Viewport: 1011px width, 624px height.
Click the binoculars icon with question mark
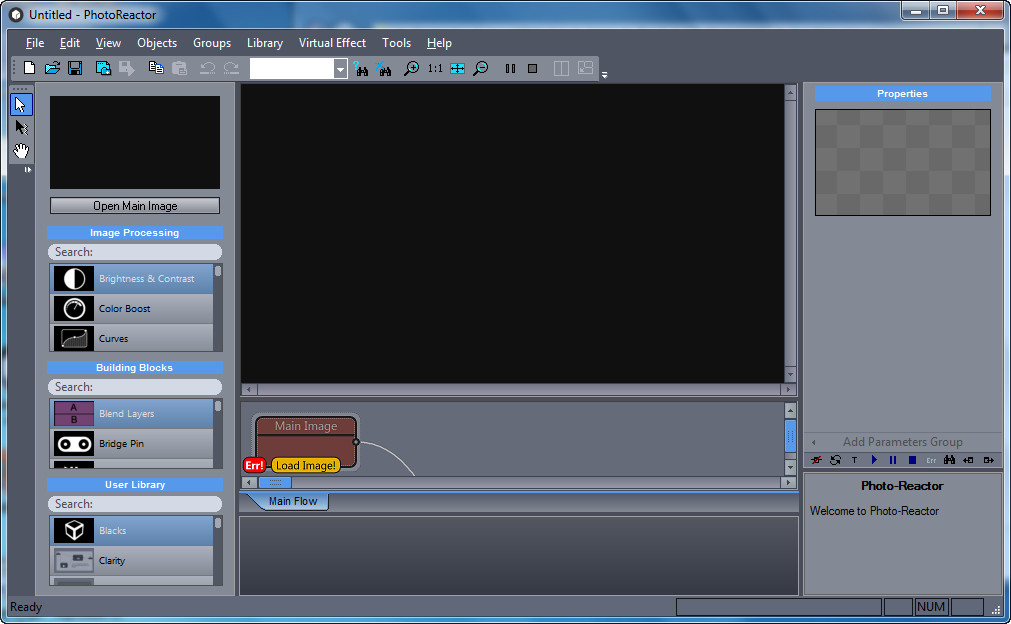point(361,68)
